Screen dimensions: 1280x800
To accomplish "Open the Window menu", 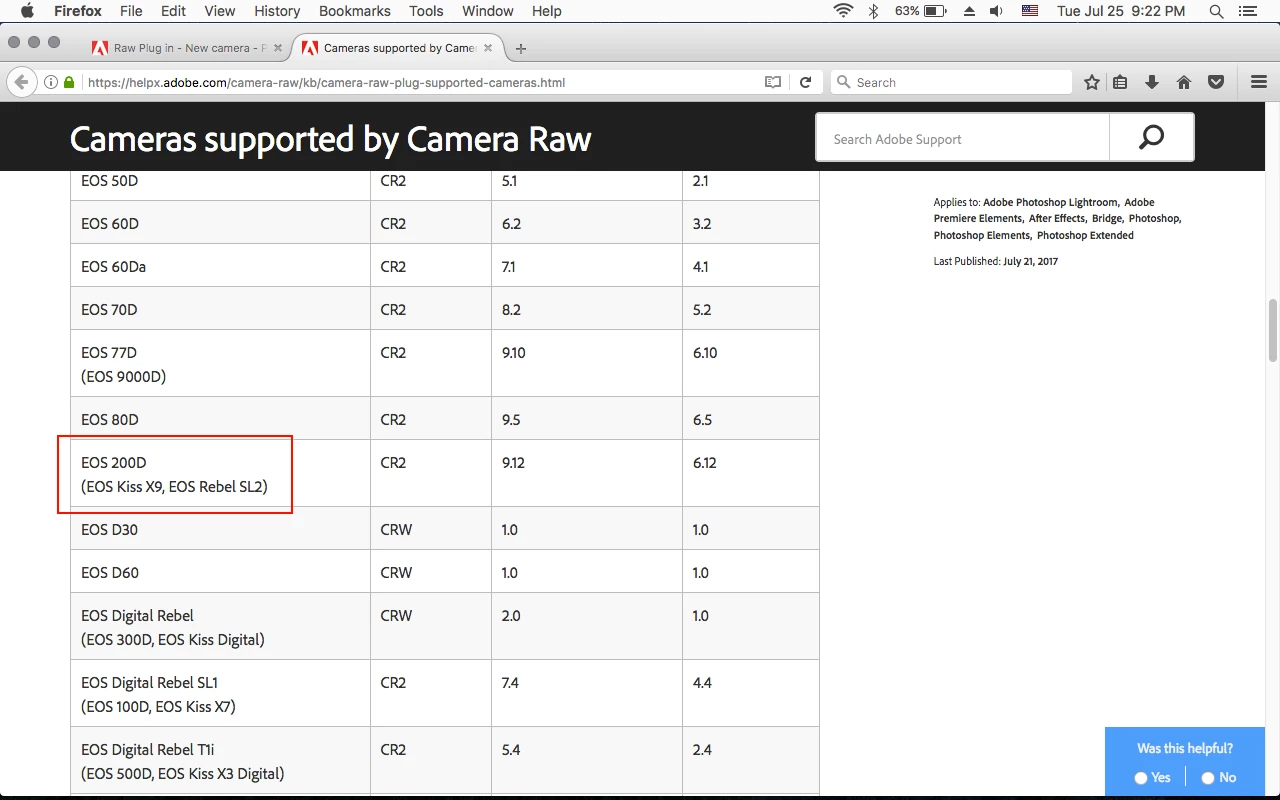I will (x=488, y=11).
